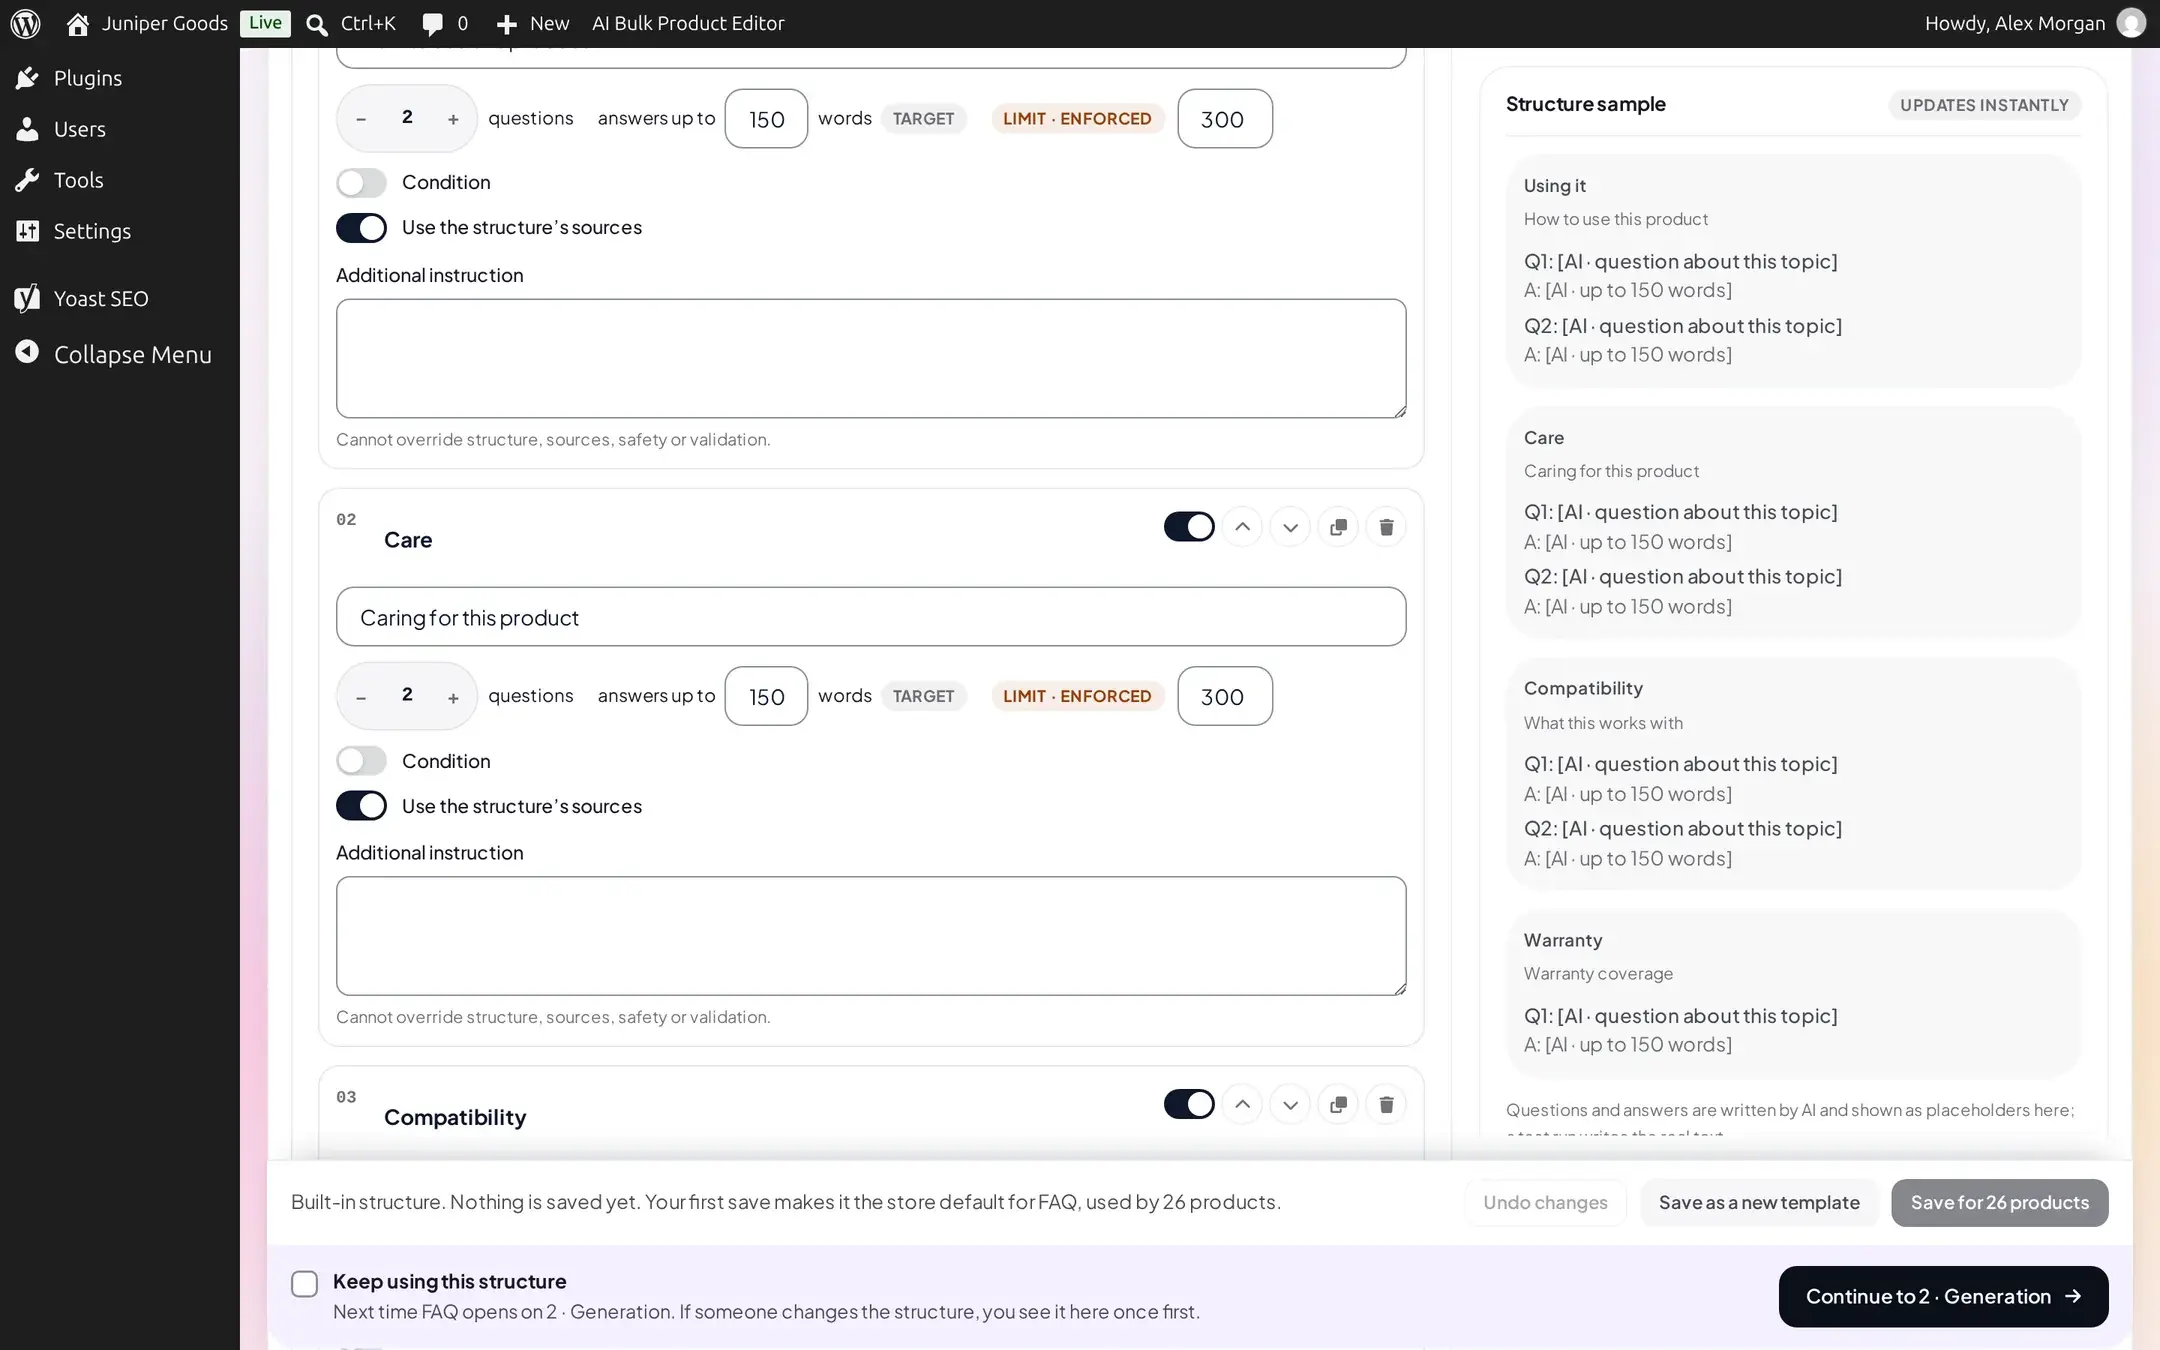Open Alex Morgan user avatar

pos(2131,23)
